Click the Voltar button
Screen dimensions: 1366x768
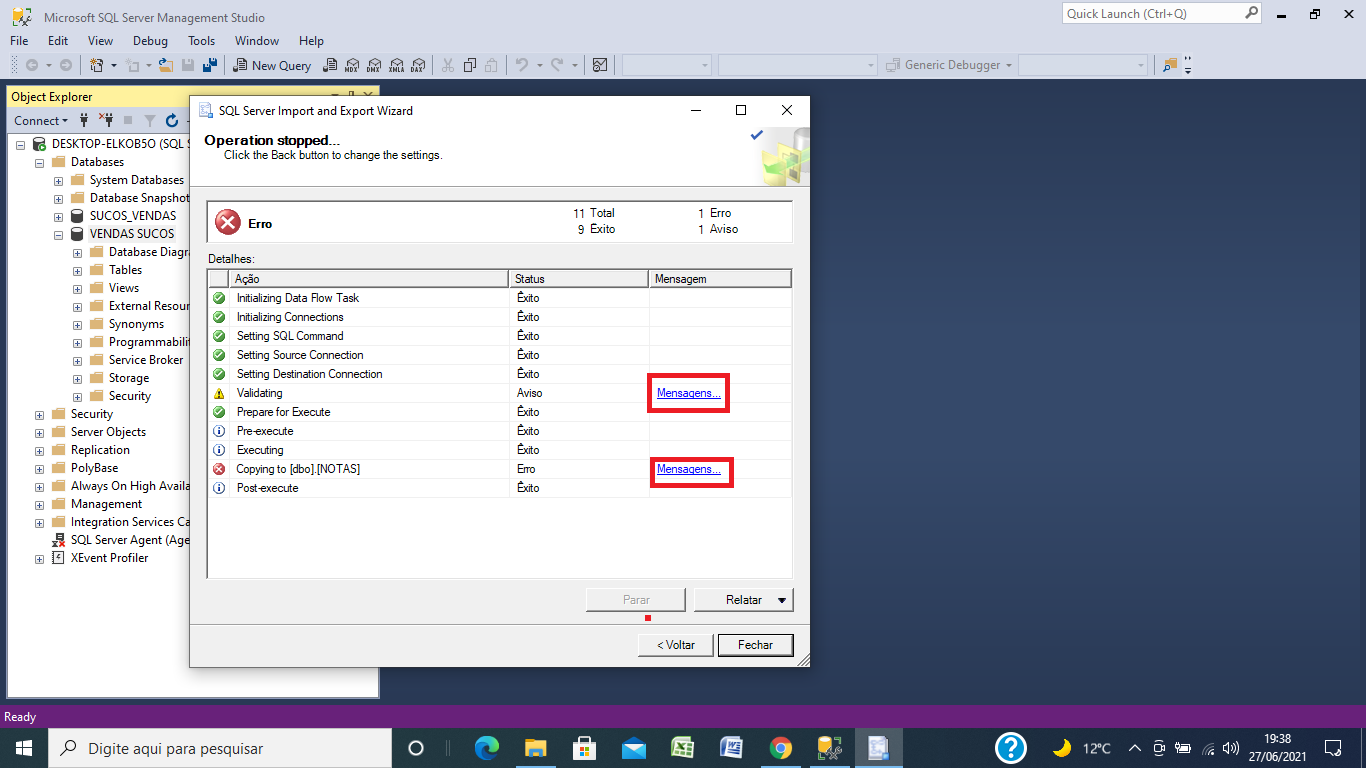[x=676, y=645]
